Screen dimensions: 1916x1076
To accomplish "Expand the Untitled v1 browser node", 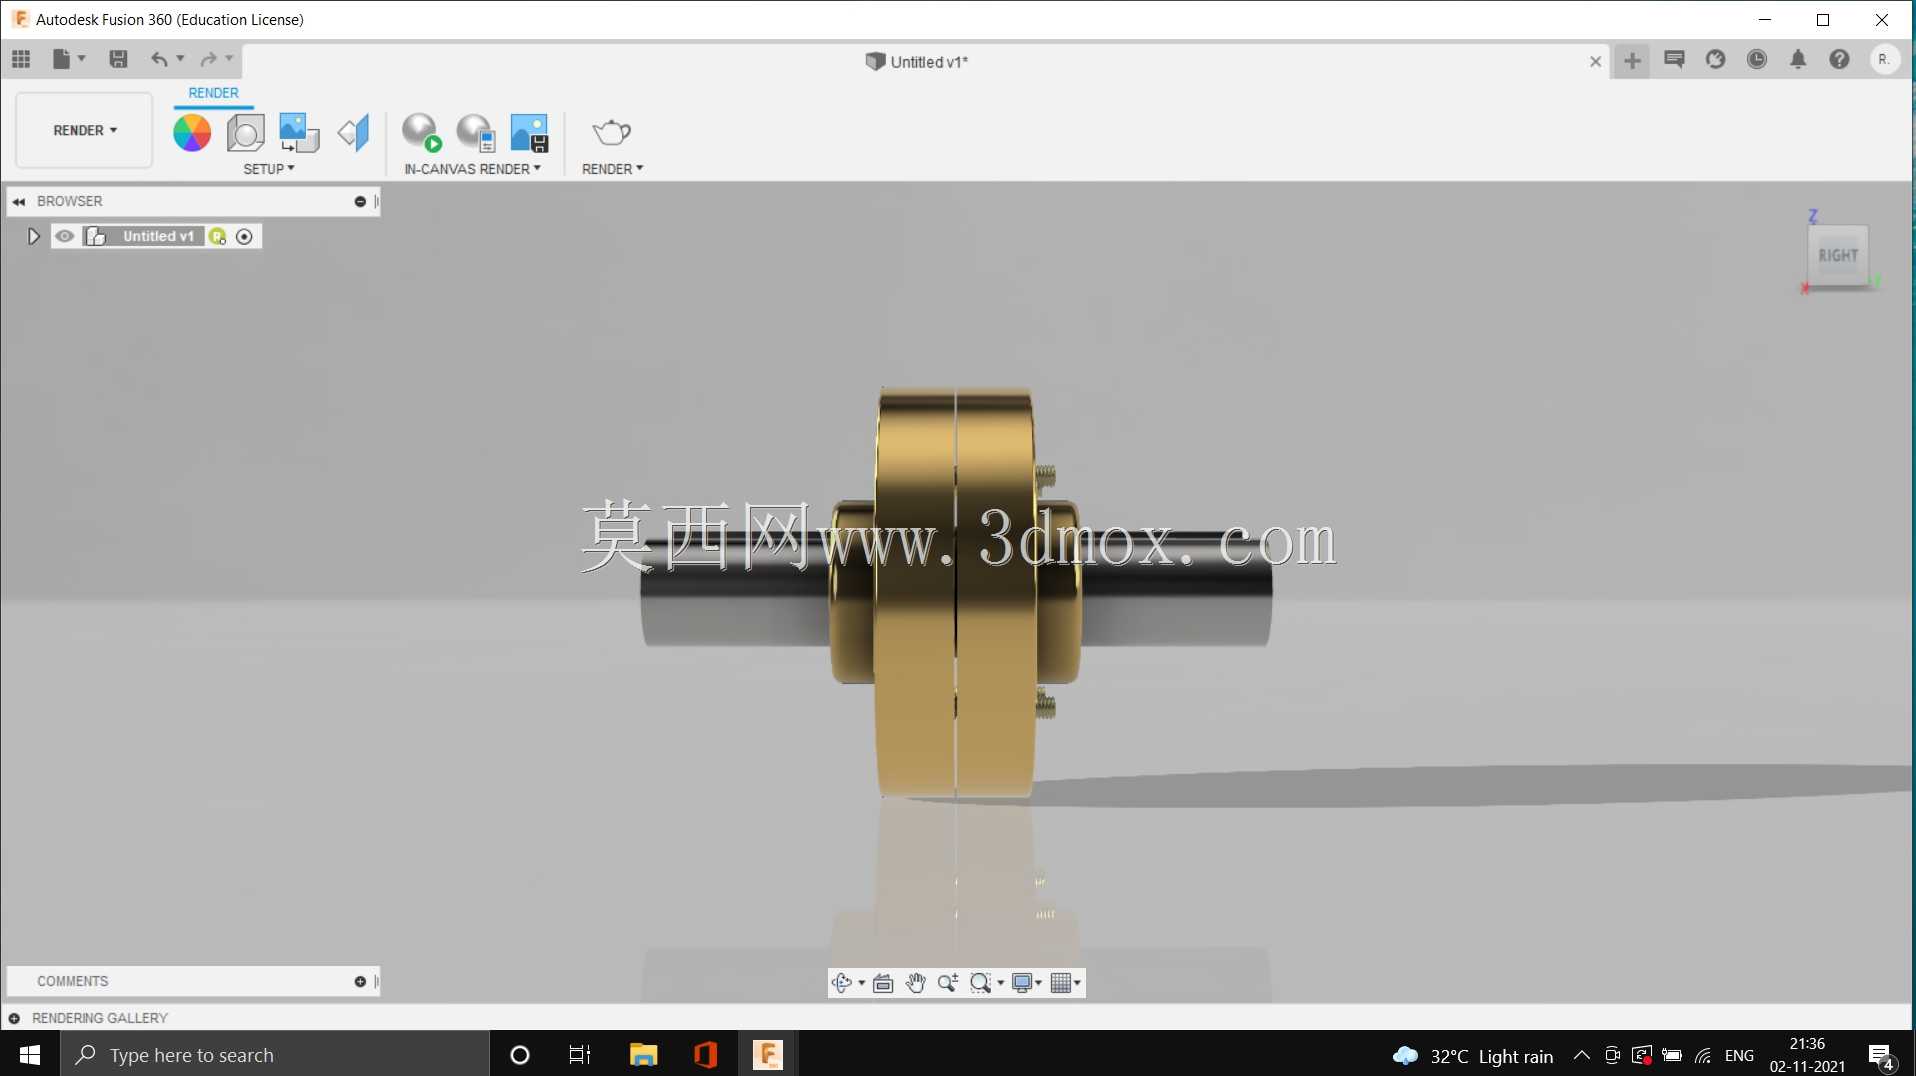I will [x=33, y=236].
